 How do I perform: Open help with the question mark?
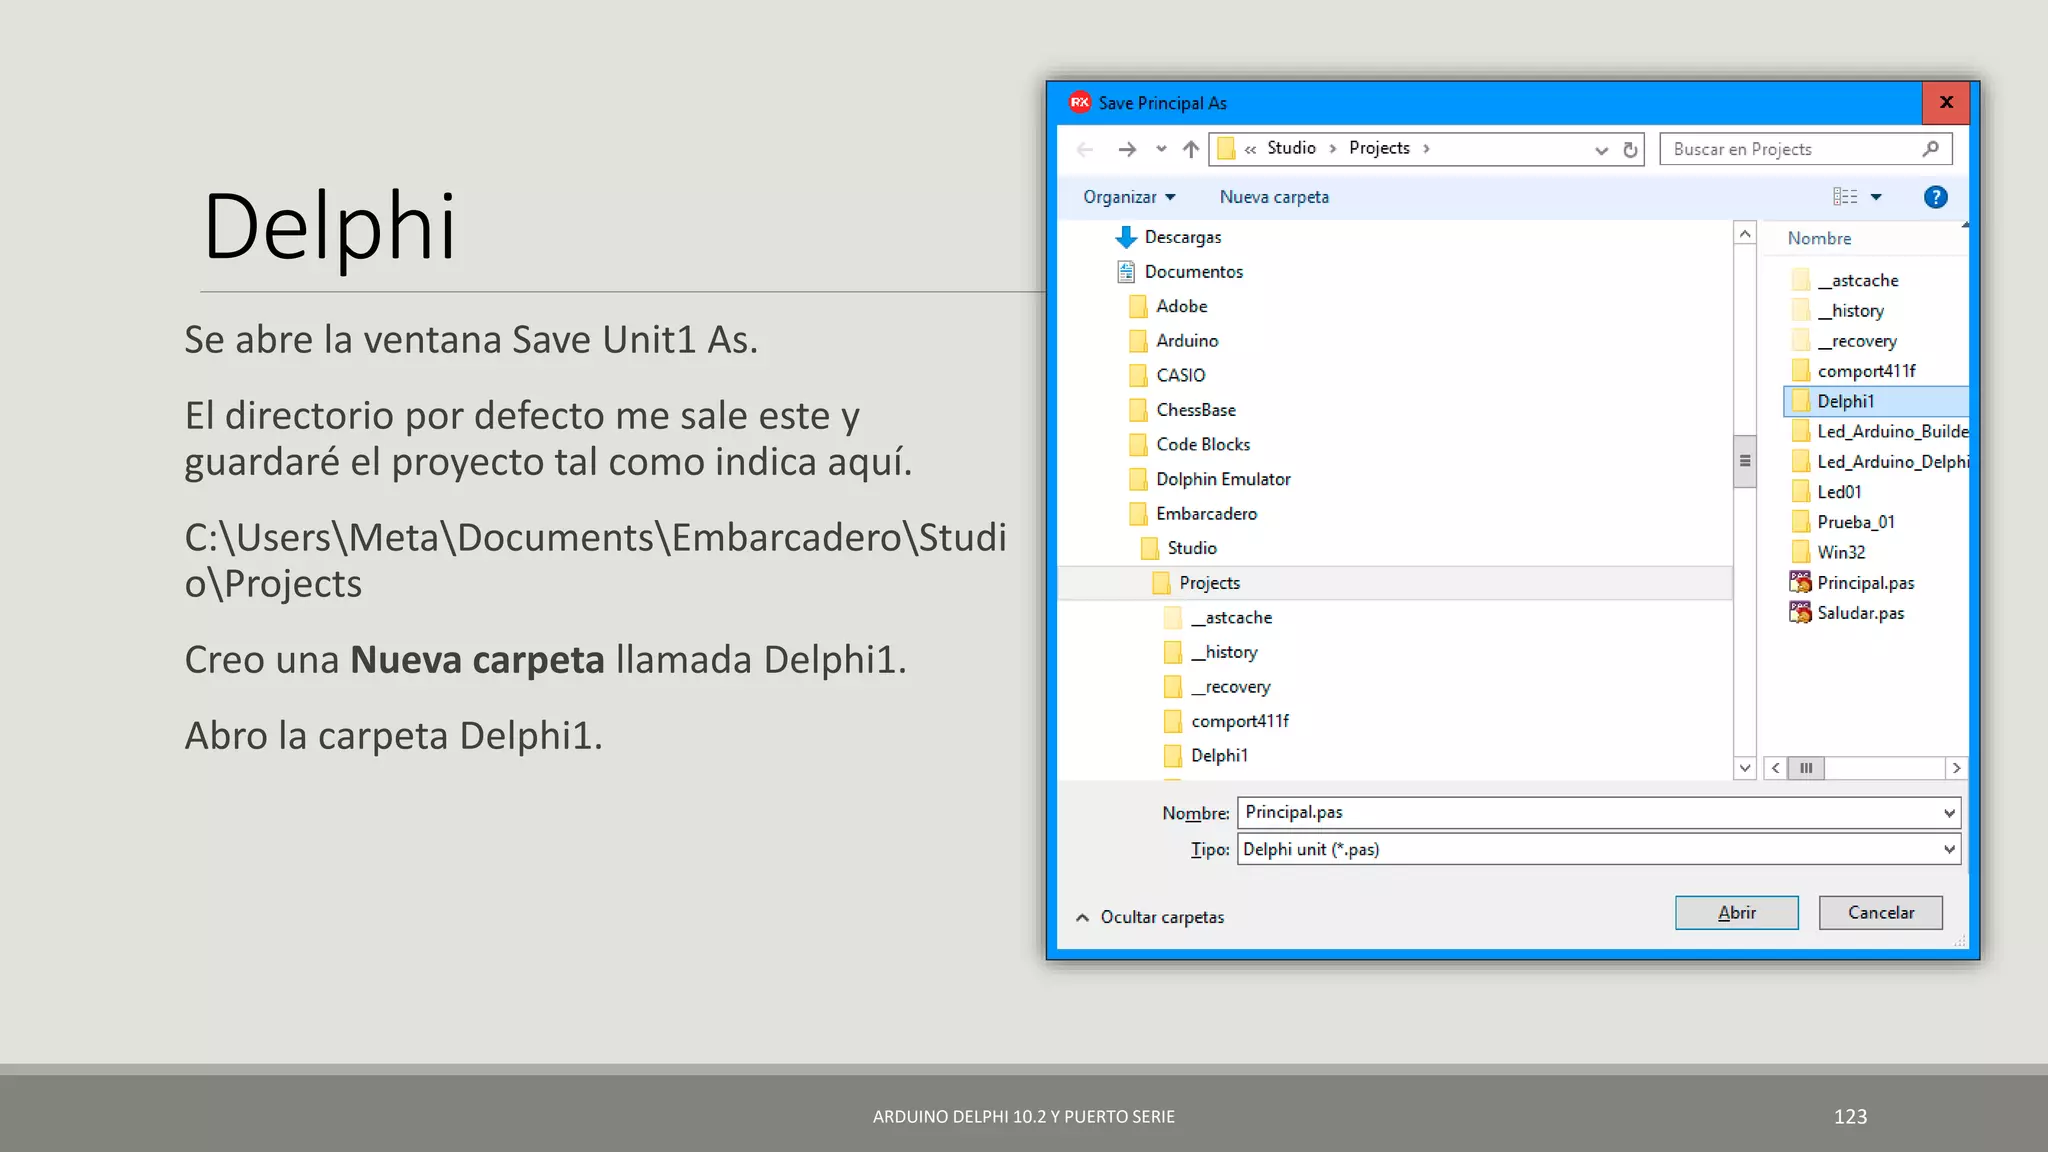1935,197
